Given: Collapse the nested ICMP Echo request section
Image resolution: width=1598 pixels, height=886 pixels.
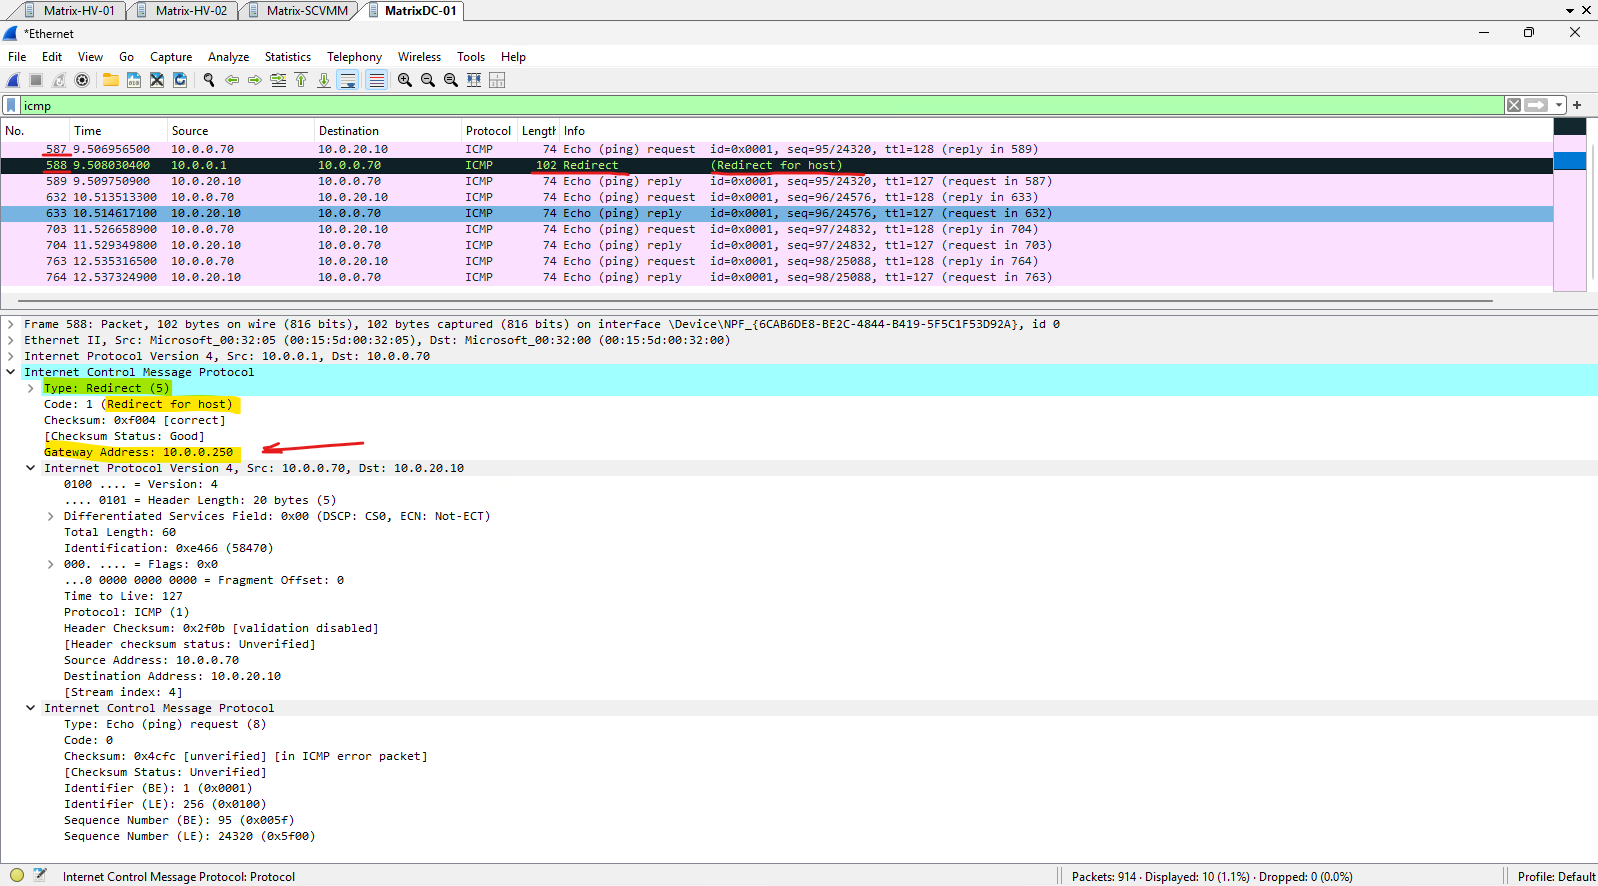Looking at the screenshot, I should click(x=31, y=708).
